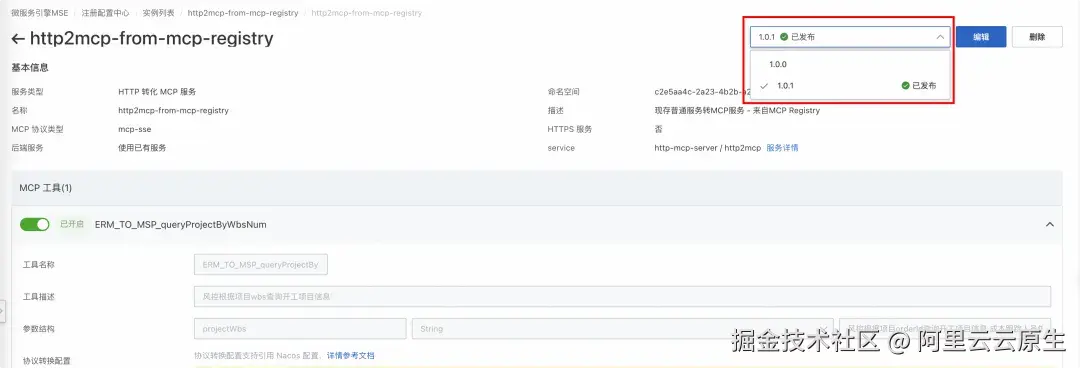Click the green 已发布 status icon in dropdown list

coord(905,86)
